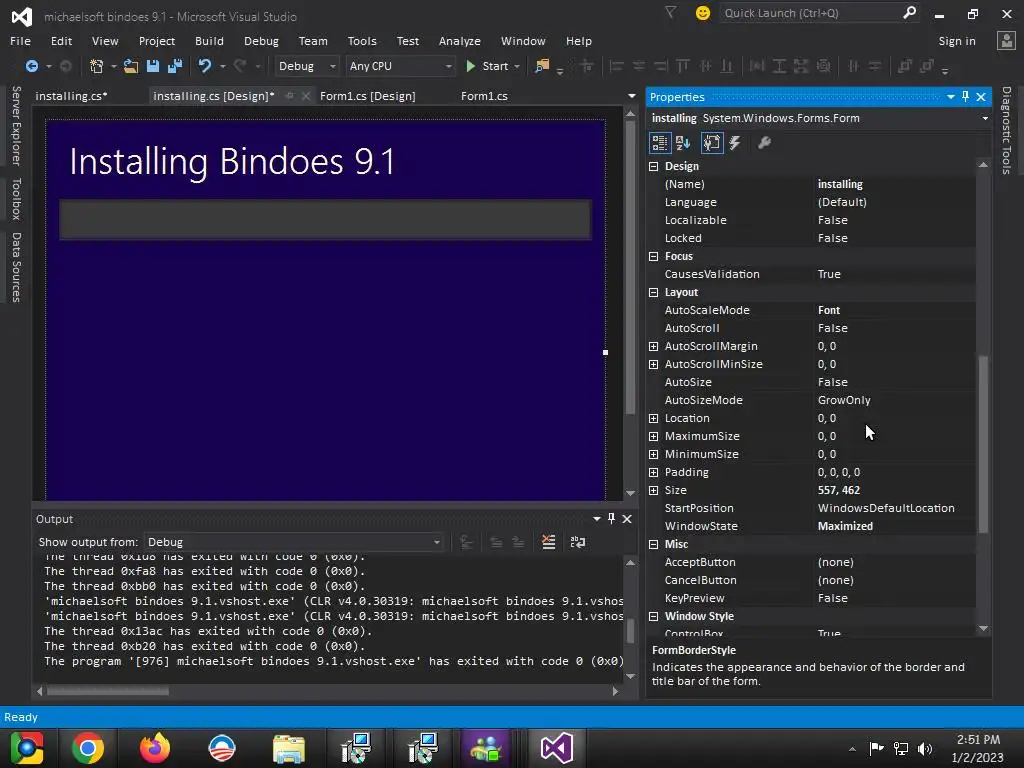Switch to the Form1.cs tab
This screenshot has width=1024, height=768.
[x=484, y=96]
